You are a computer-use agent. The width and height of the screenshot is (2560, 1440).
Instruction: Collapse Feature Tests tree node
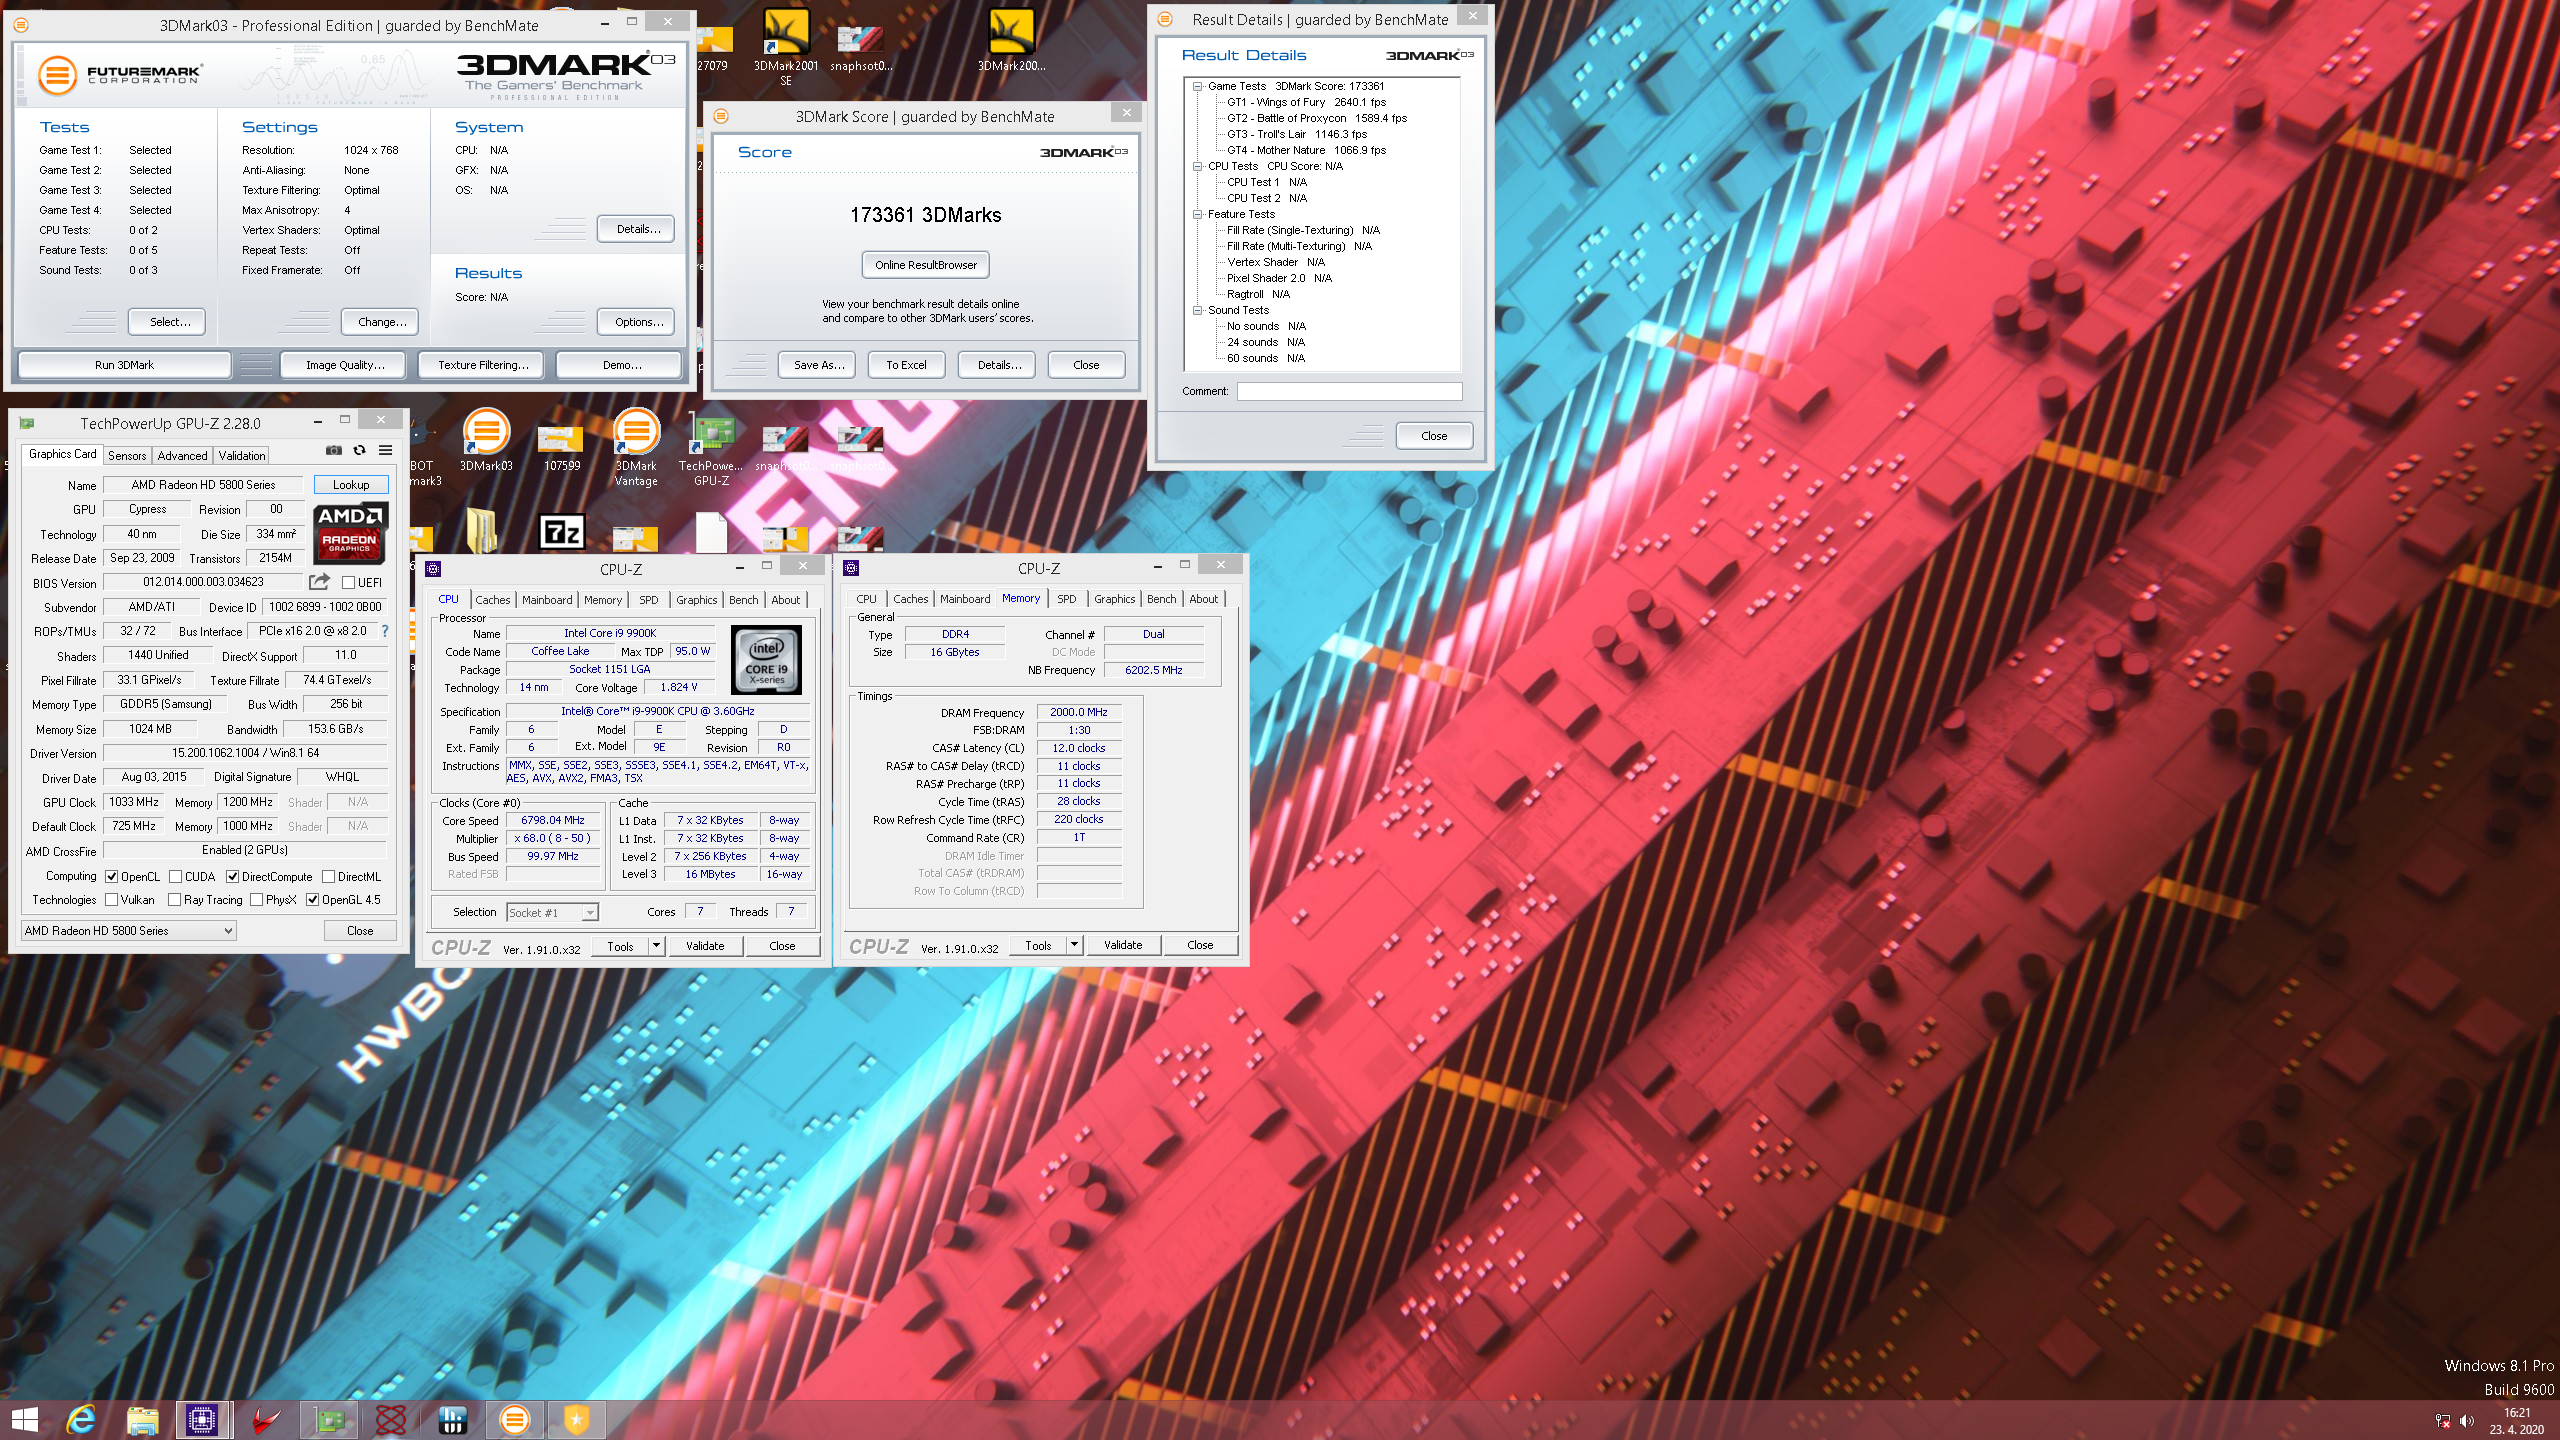(x=1197, y=214)
